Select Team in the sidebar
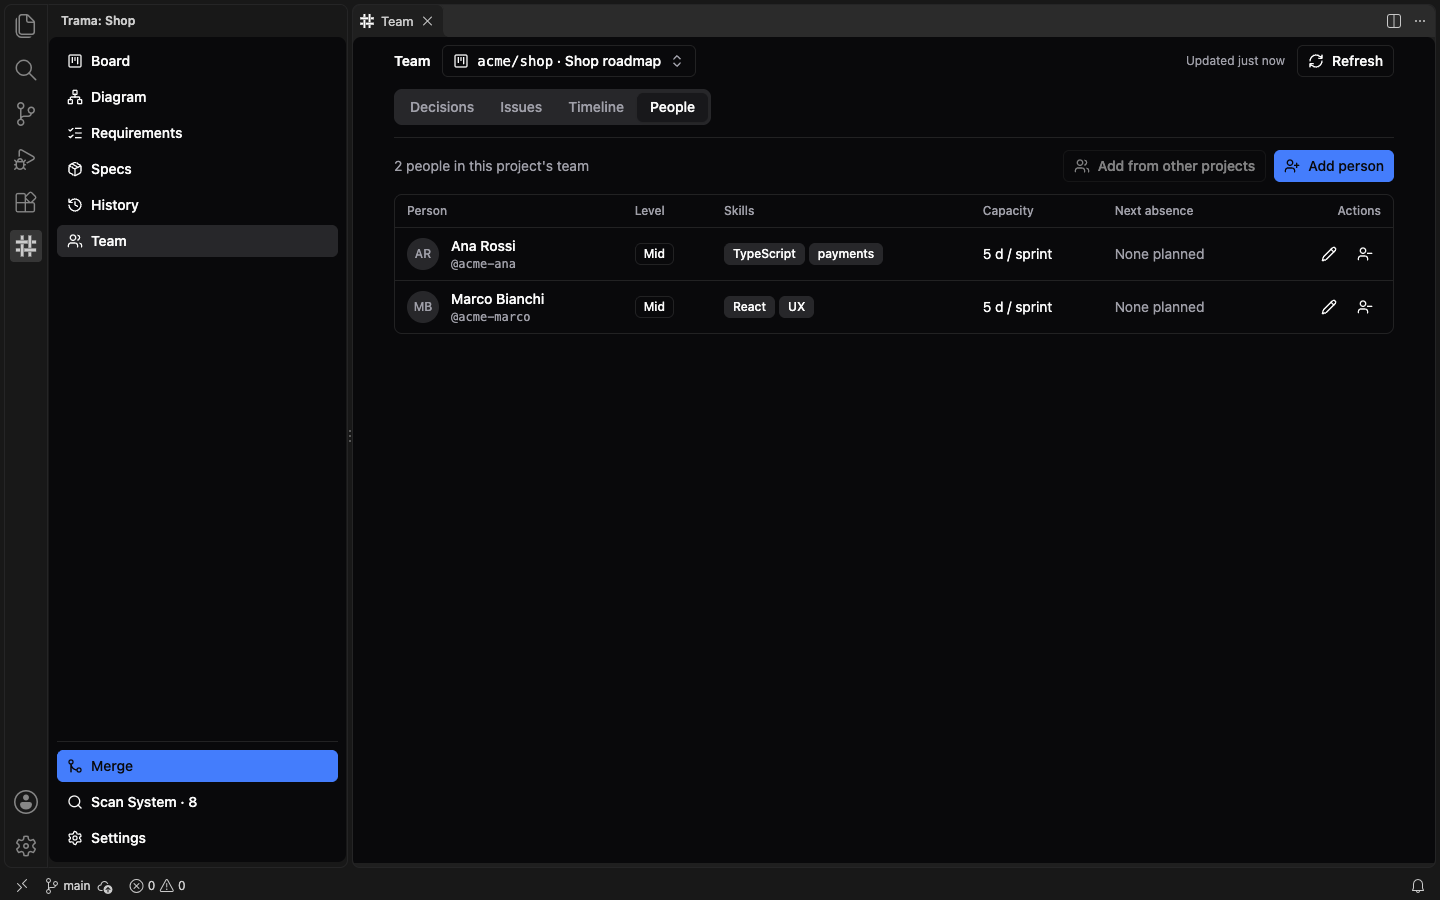Viewport: 1440px width, 900px height. [197, 241]
